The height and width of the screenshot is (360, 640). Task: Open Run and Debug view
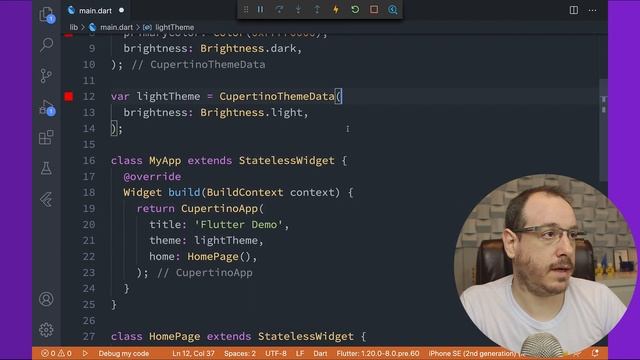point(47,107)
